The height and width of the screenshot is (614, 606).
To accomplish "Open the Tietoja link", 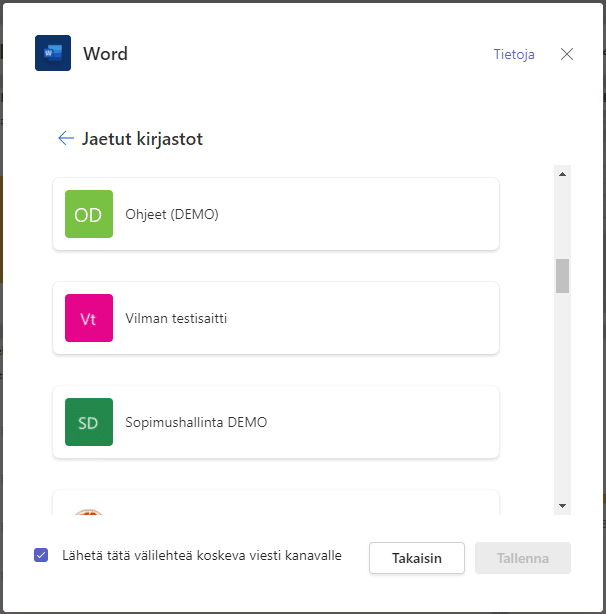I will (514, 54).
